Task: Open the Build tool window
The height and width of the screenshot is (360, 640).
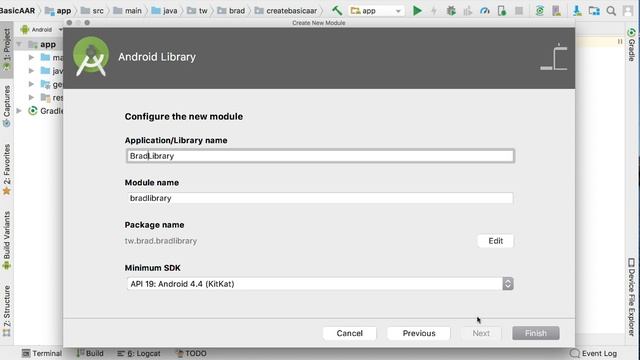Action: pos(90,353)
